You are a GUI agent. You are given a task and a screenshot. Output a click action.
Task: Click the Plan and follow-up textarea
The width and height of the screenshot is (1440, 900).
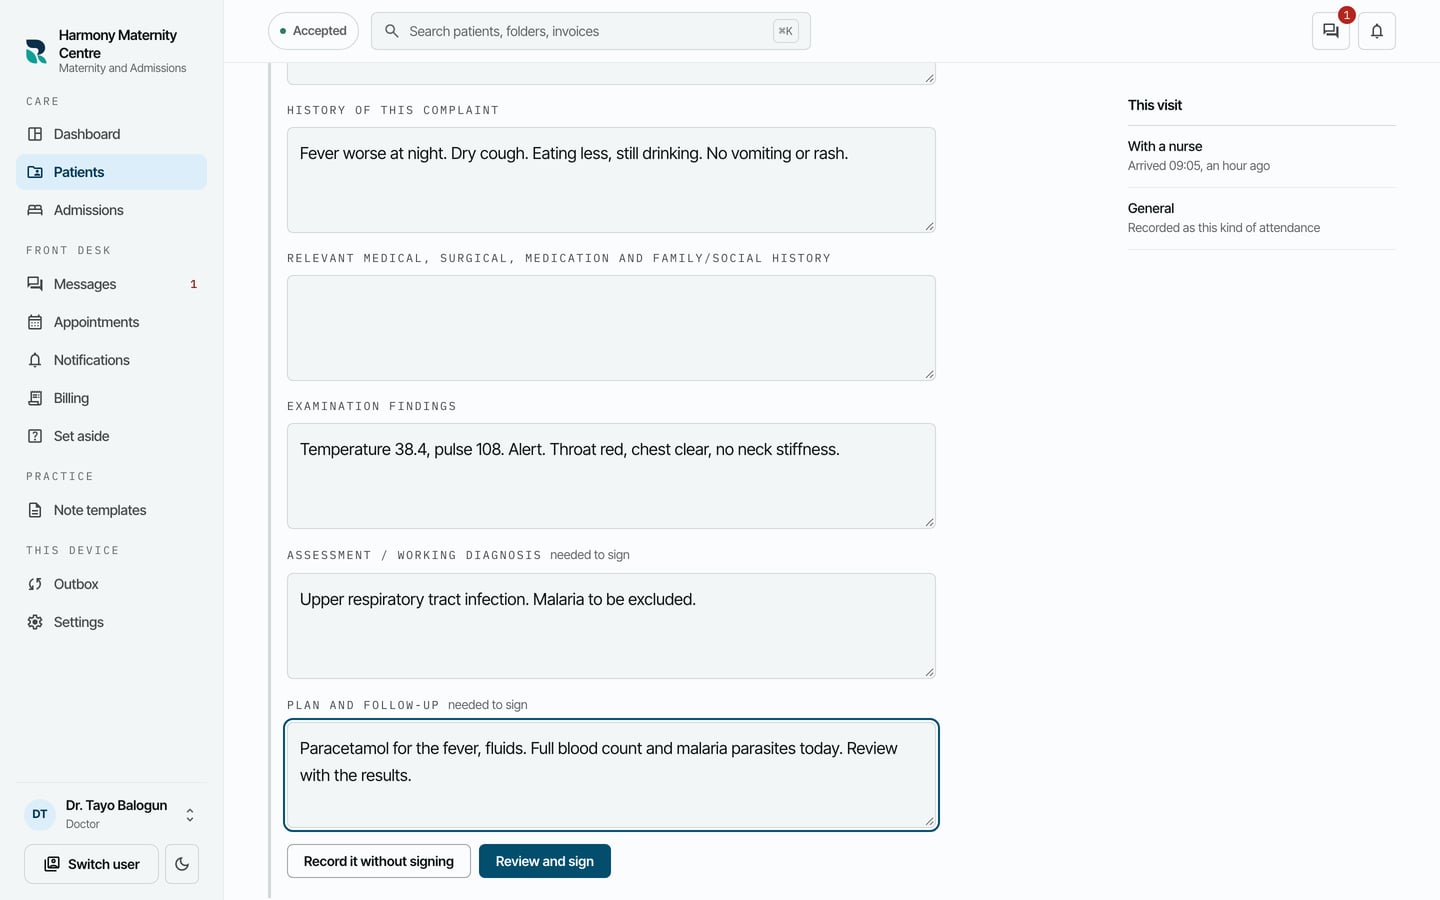pyautogui.click(x=611, y=775)
